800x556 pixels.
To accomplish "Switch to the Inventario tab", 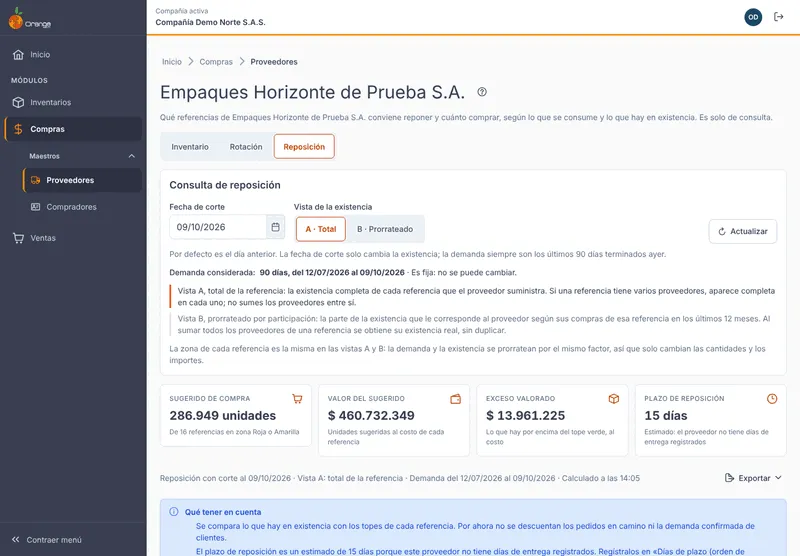I will click(190, 147).
